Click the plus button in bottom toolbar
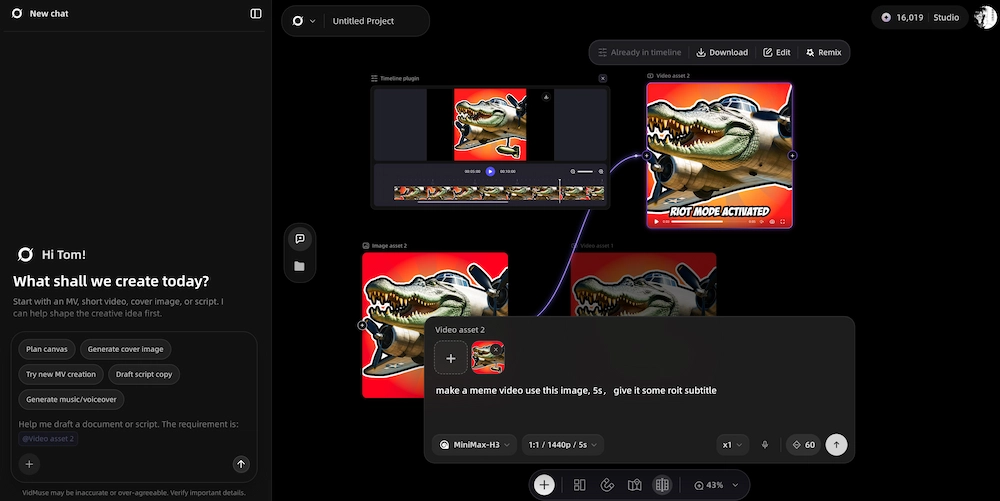Screen dimensions: 1000x501 tap(544, 485)
